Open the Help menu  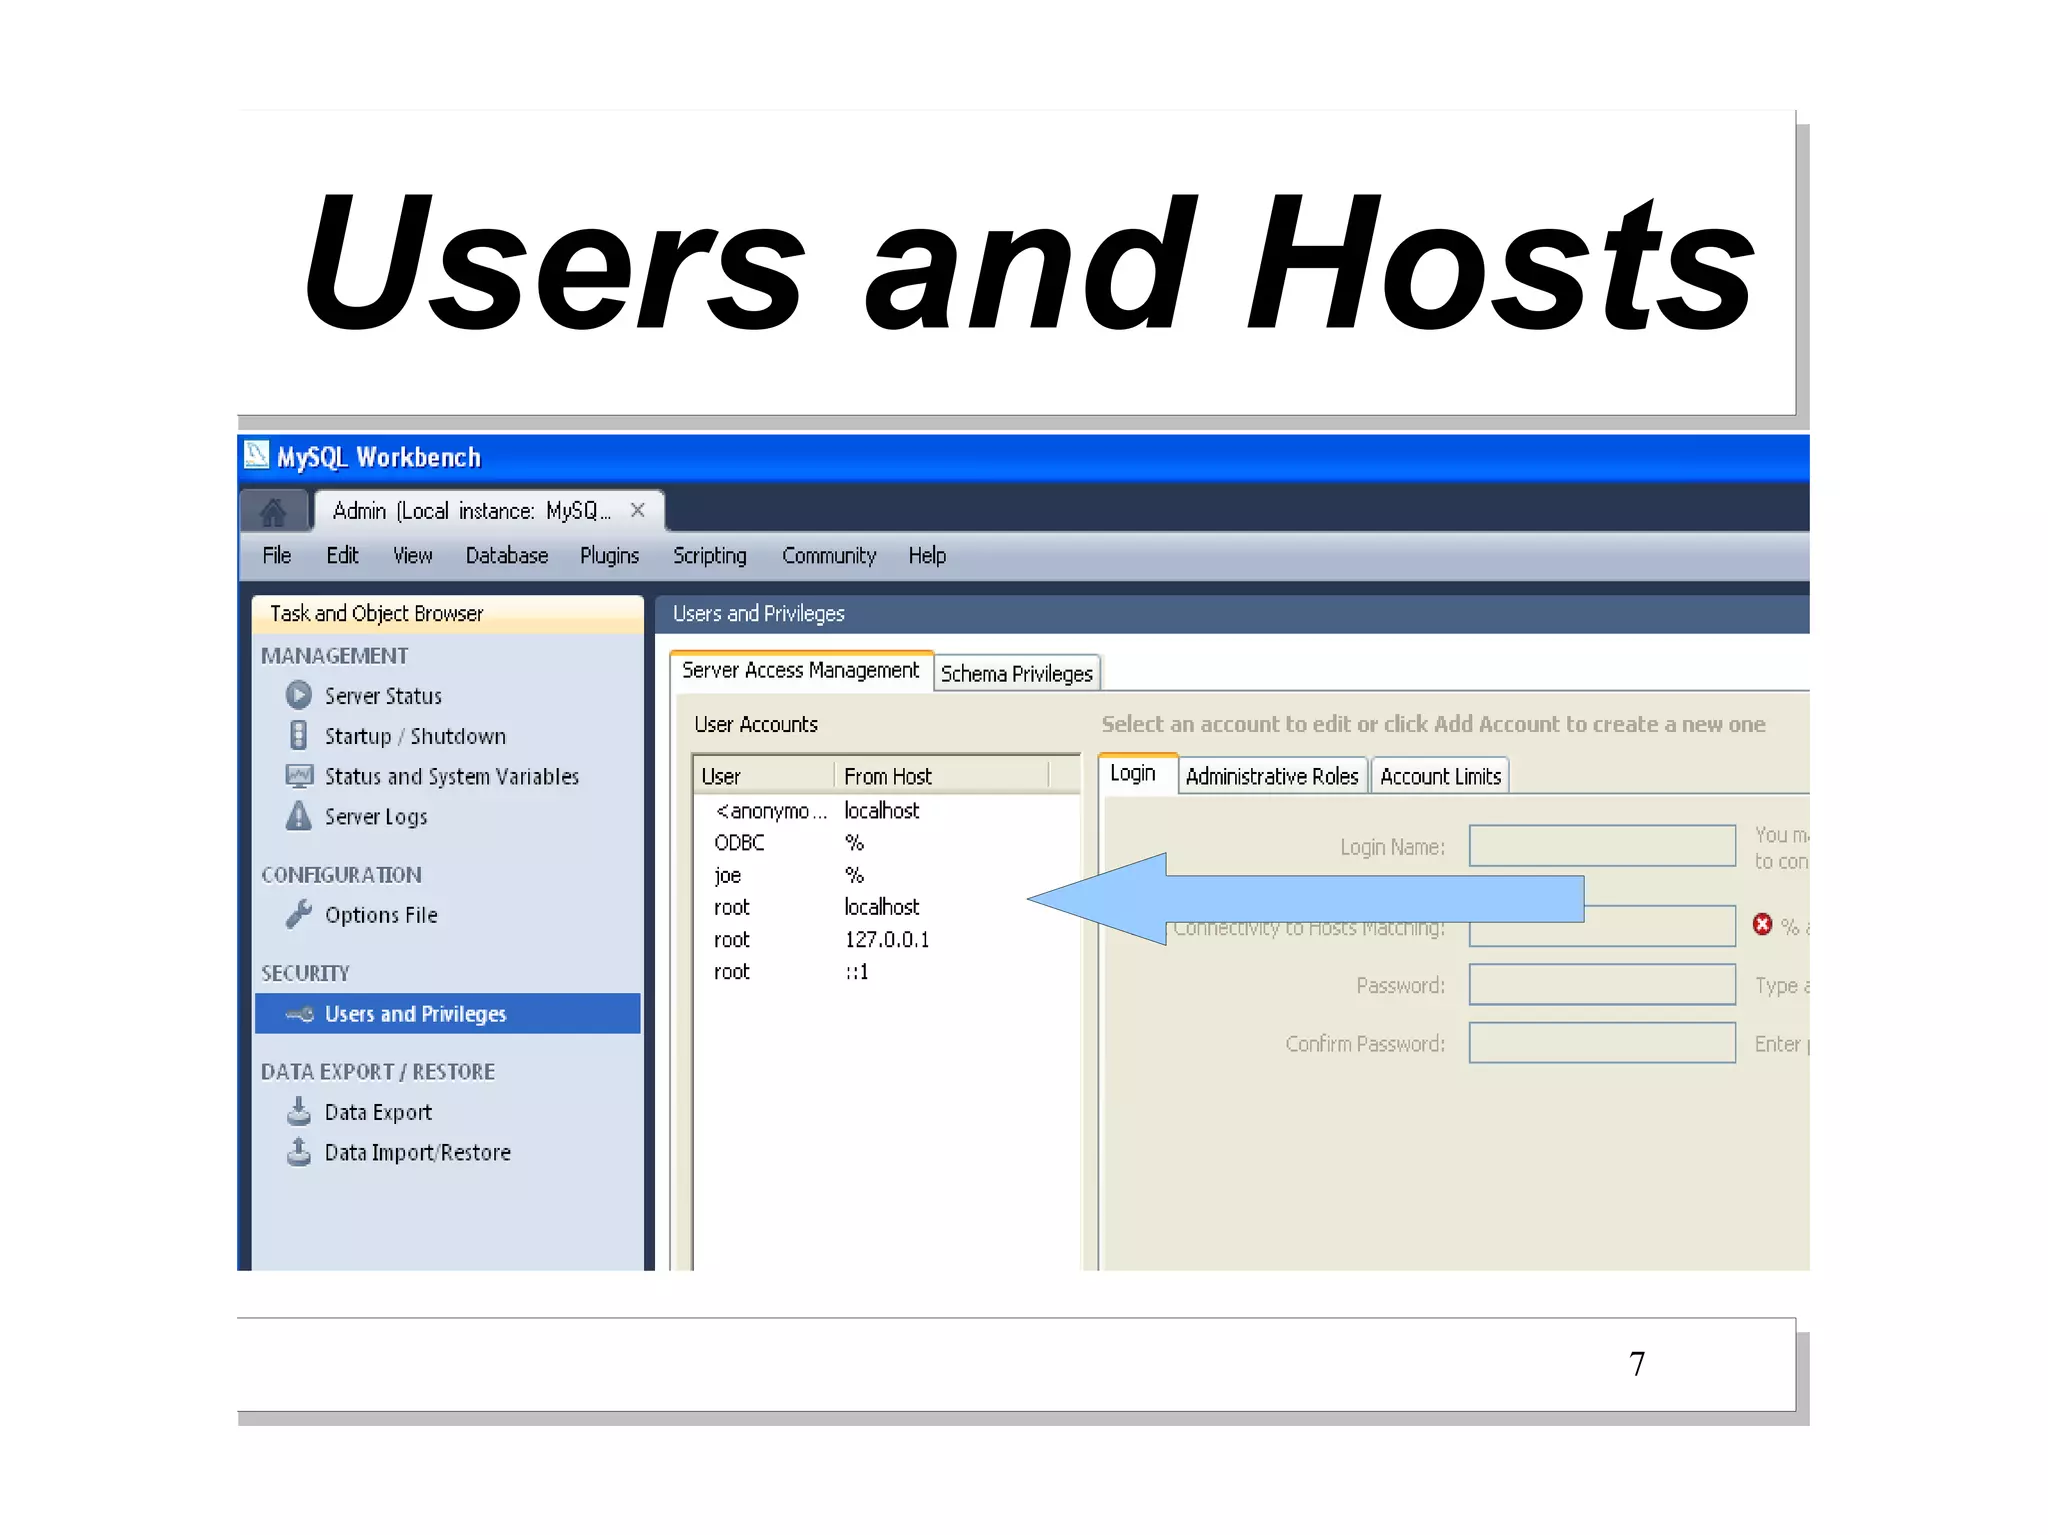point(927,555)
